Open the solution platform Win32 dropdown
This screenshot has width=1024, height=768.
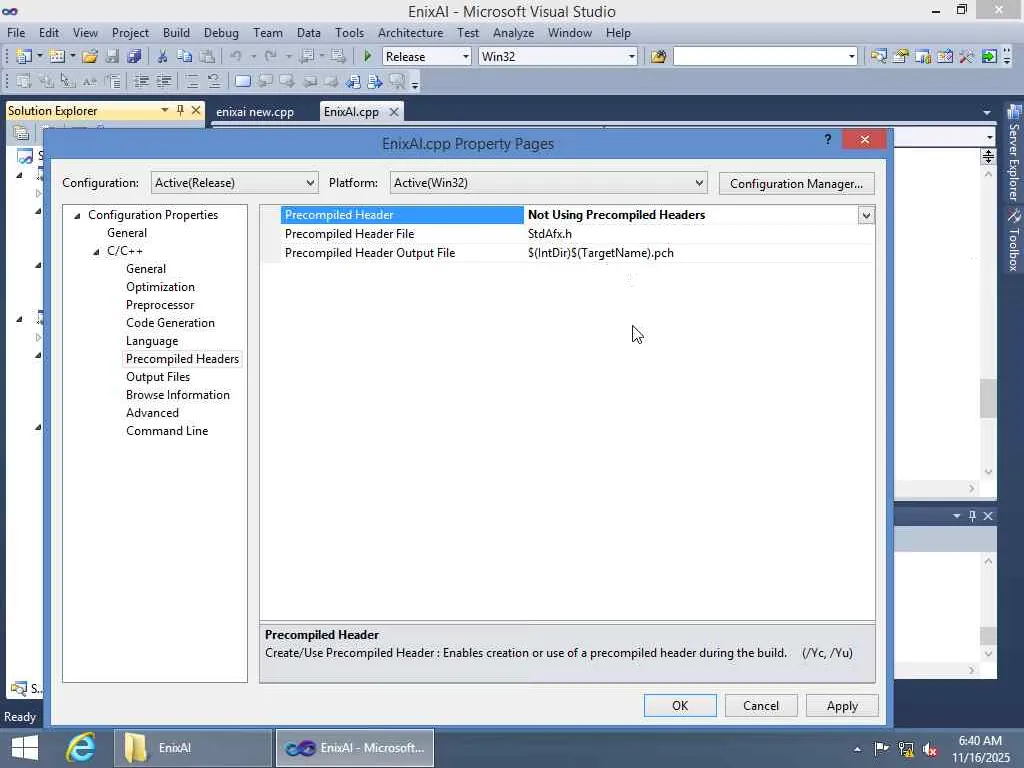click(x=632, y=57)
